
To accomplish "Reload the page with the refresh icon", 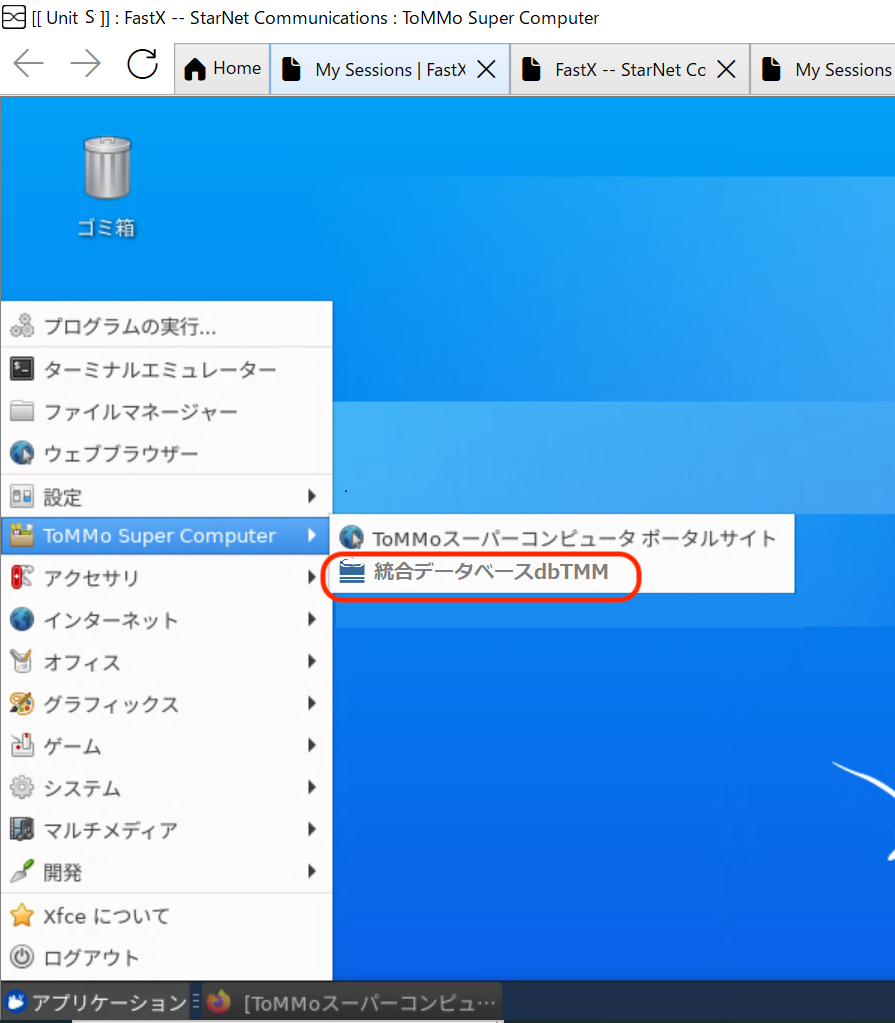I will click(x=142, y=64).
